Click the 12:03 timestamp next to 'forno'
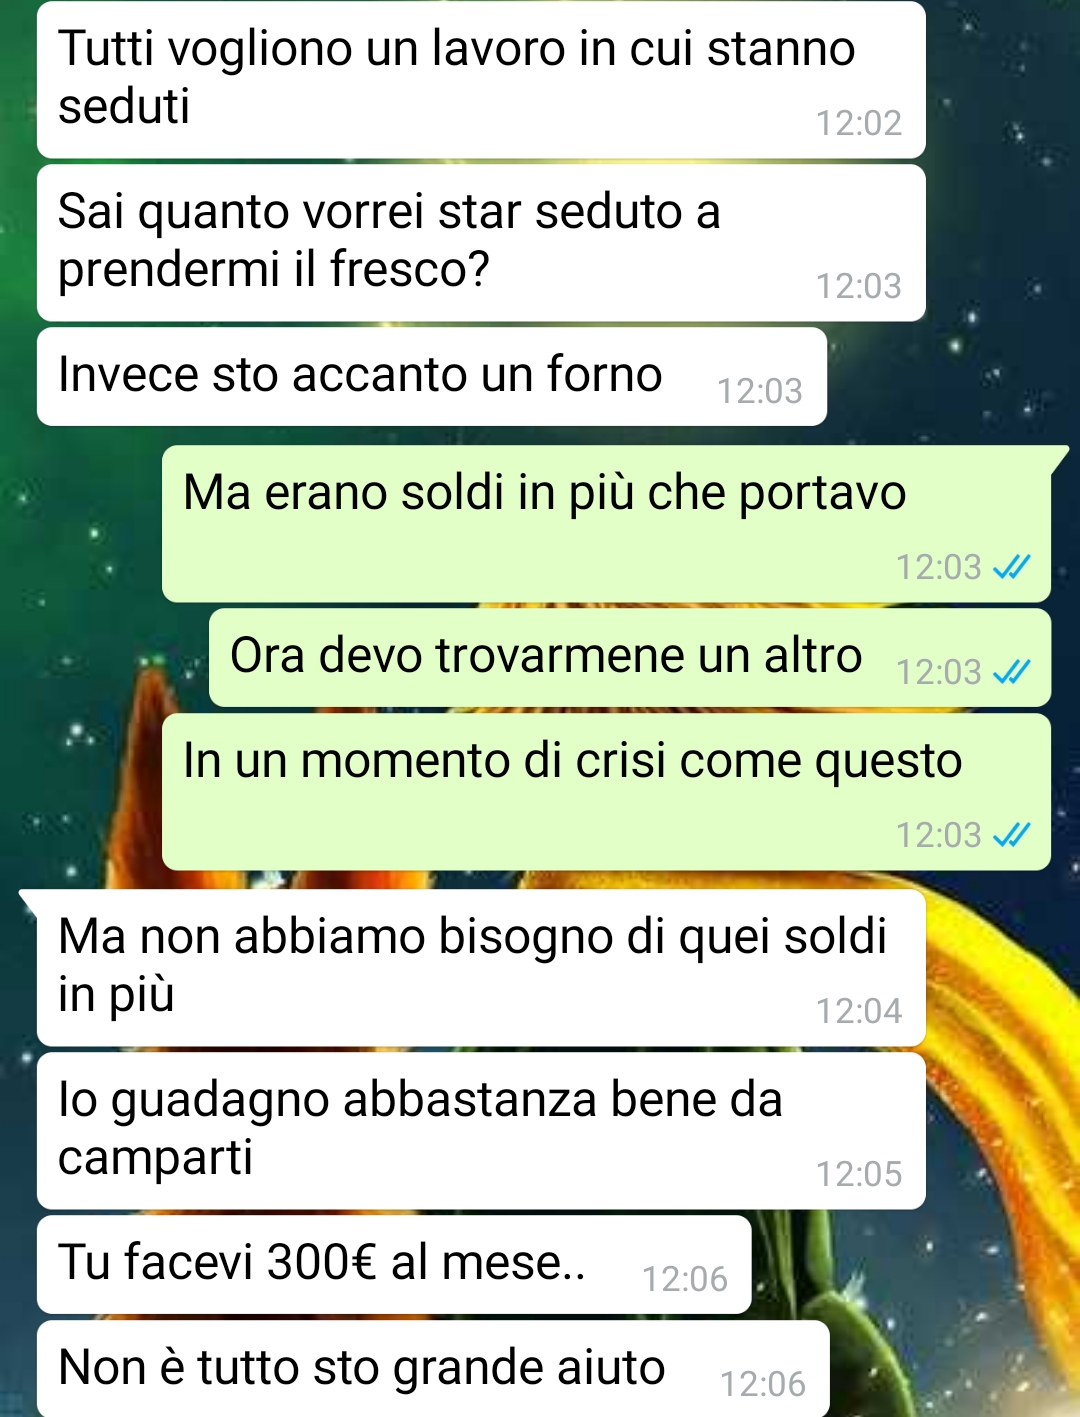 tap(760, 391)
